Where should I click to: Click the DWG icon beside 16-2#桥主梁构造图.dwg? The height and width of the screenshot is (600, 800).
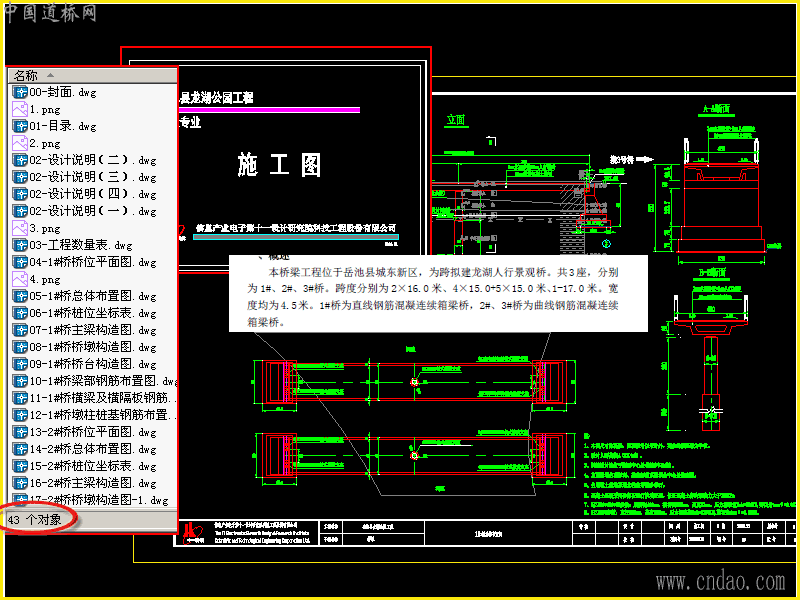[x=20, y=483]
